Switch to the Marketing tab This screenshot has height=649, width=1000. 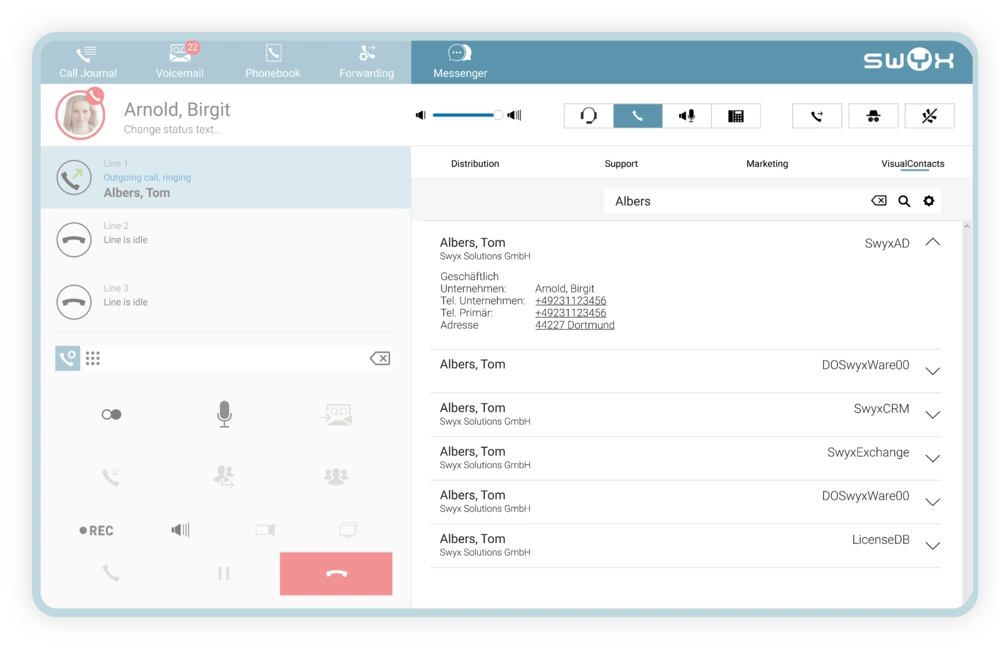tap(767, 164)
